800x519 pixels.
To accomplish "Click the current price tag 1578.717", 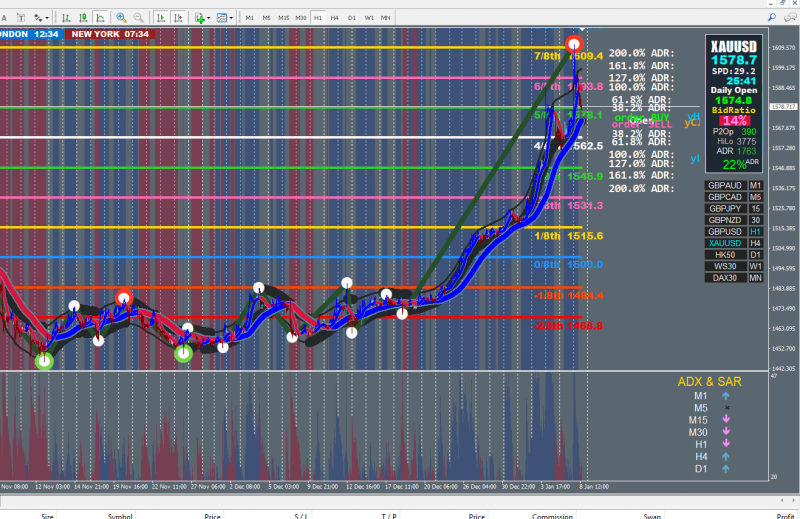I will (x=784, y=107).
